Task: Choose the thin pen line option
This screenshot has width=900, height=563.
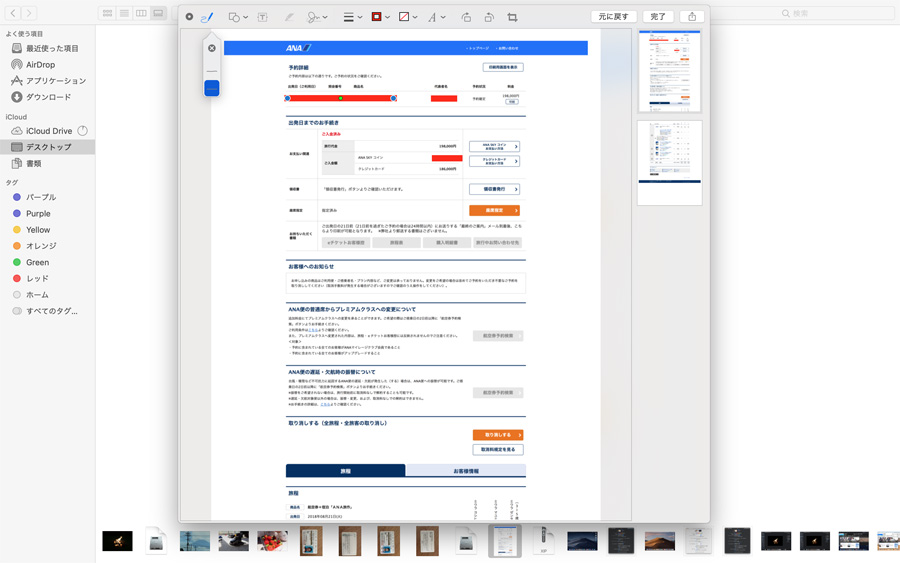Action: point(212,71)
